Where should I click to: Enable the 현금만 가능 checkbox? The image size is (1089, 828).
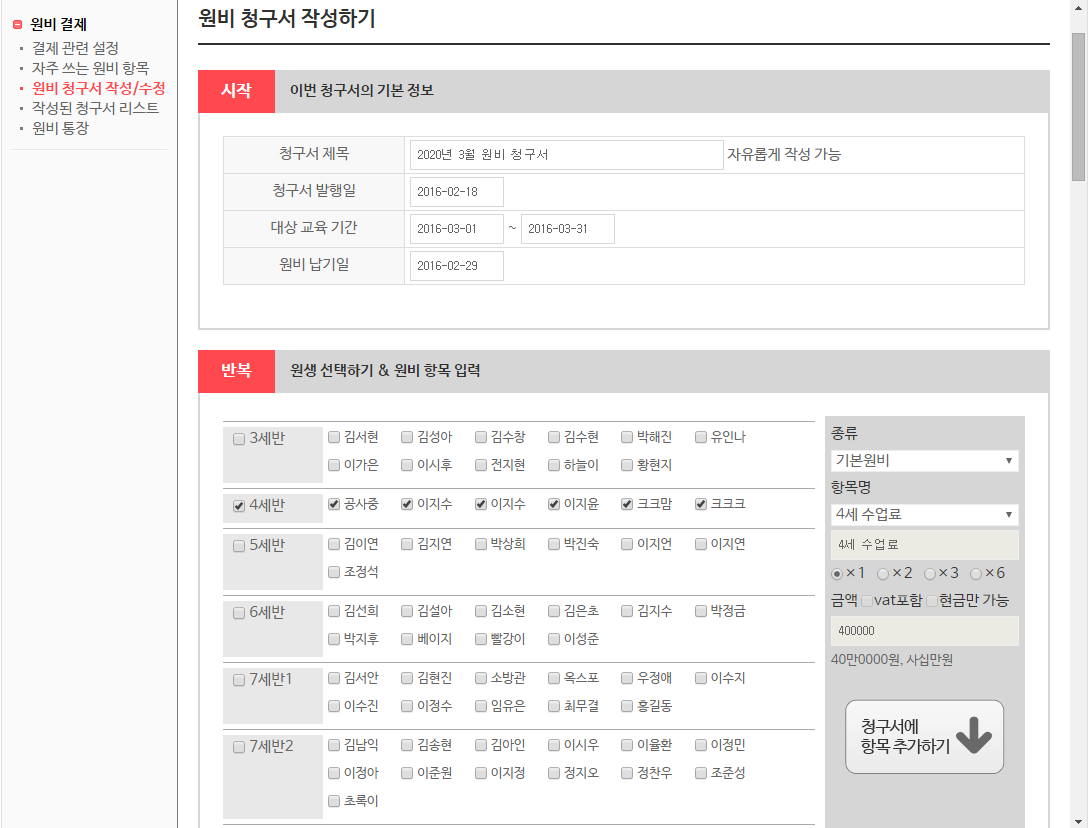(932, 601)
